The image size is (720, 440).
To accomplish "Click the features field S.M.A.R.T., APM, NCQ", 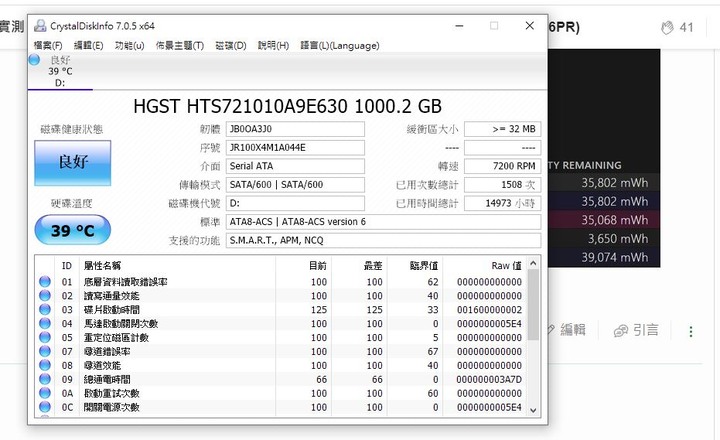I will tap(383, 240).
